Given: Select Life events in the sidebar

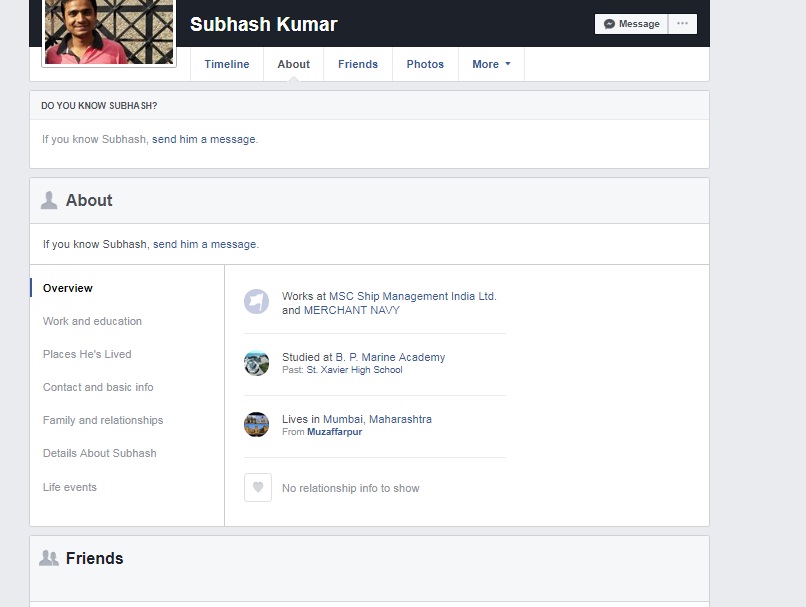Looking at the screenshot, I should (x=70, y=487).
